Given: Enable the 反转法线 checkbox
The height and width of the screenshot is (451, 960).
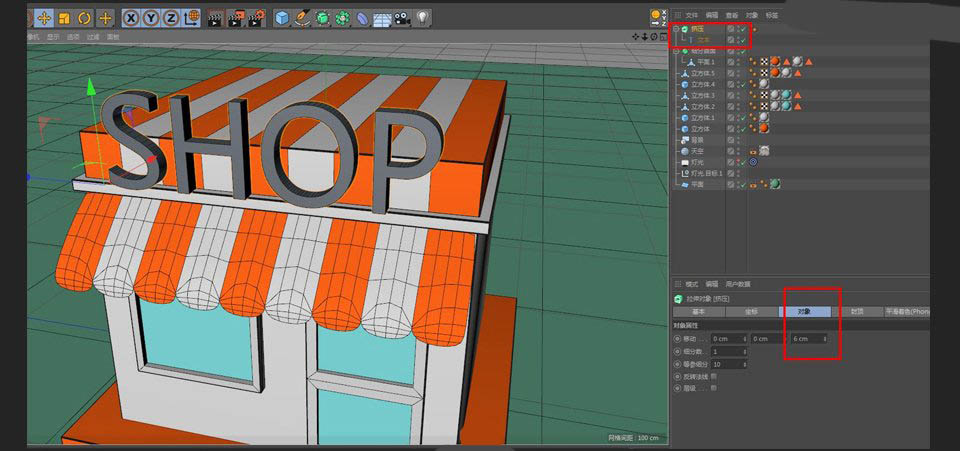Looking at the screenshot, I should tap(712, 376).
